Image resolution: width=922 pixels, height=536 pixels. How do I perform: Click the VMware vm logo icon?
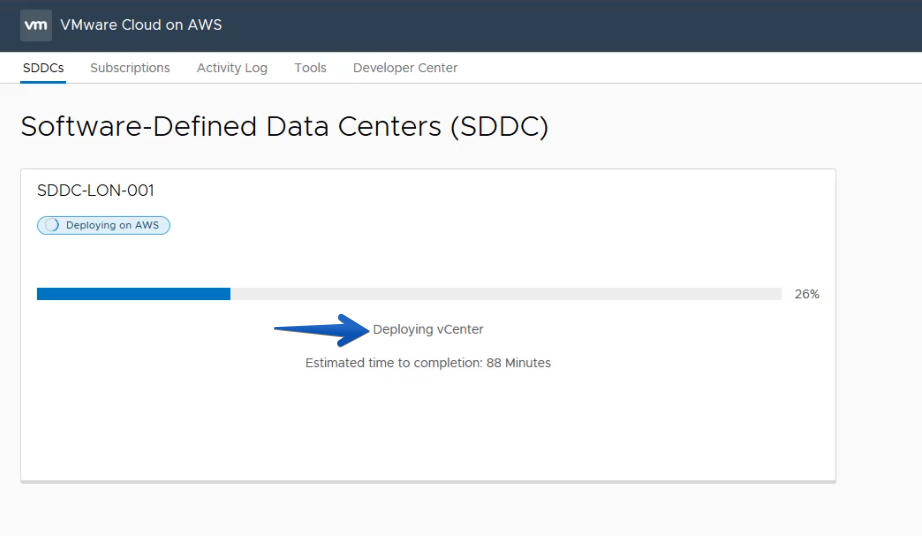(36, 25)
